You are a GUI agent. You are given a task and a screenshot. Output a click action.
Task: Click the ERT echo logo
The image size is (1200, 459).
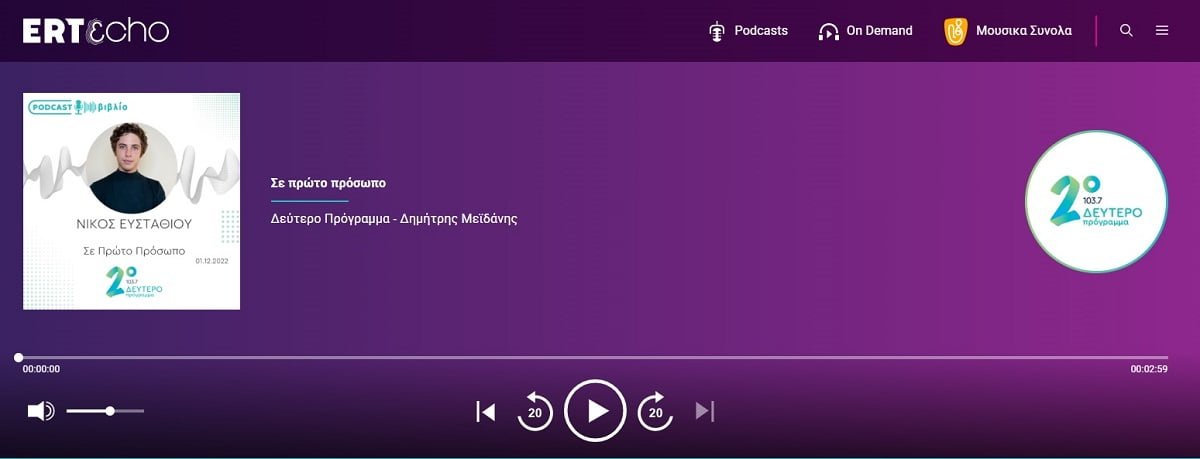(96, 31)
